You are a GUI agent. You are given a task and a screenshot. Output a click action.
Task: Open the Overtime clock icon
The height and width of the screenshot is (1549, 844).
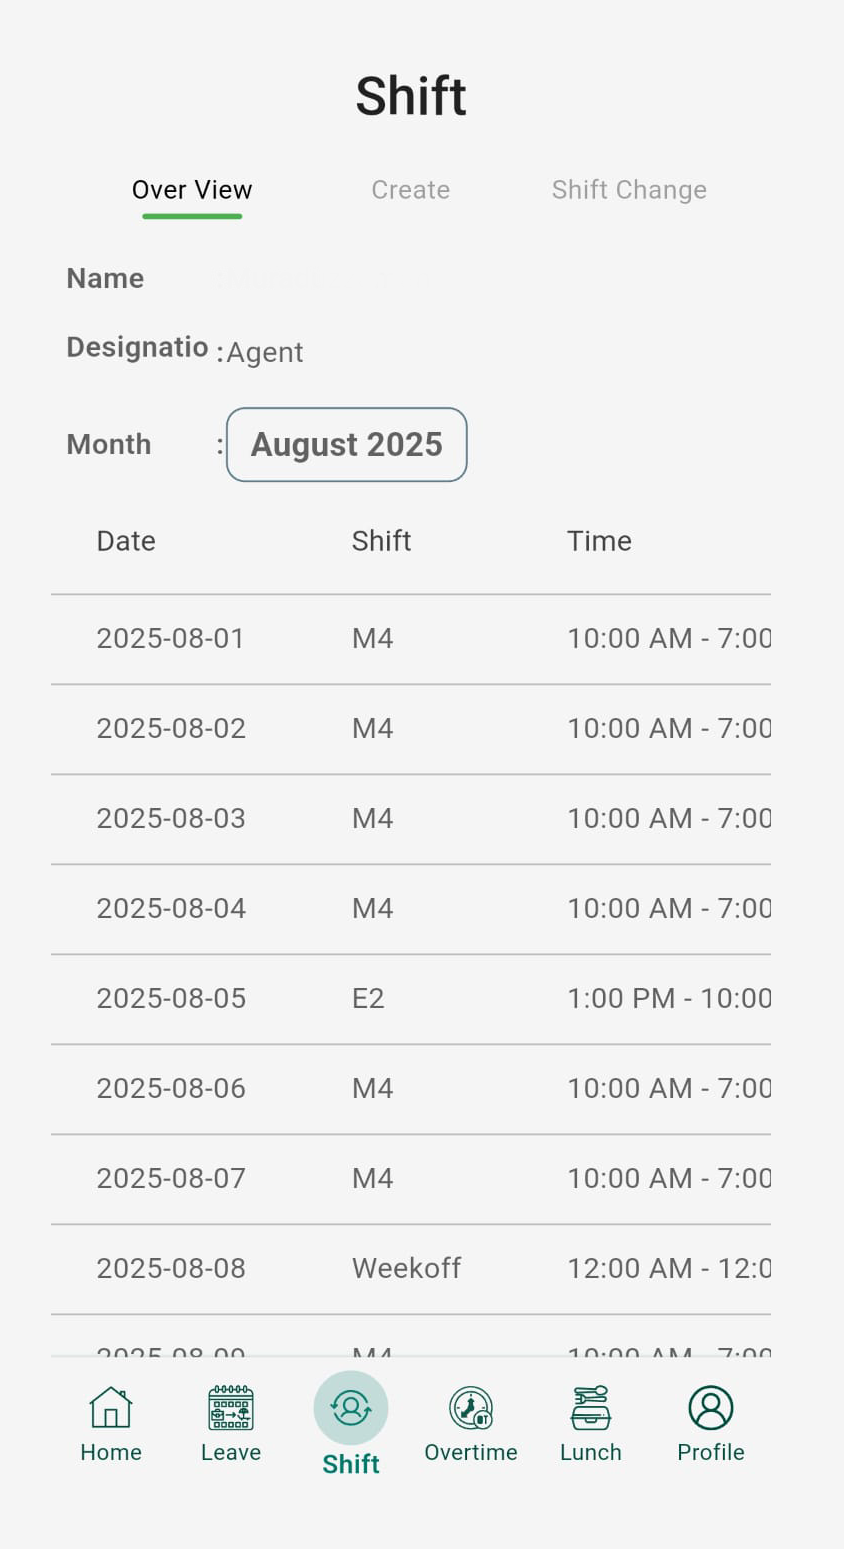pos(471,1408)
